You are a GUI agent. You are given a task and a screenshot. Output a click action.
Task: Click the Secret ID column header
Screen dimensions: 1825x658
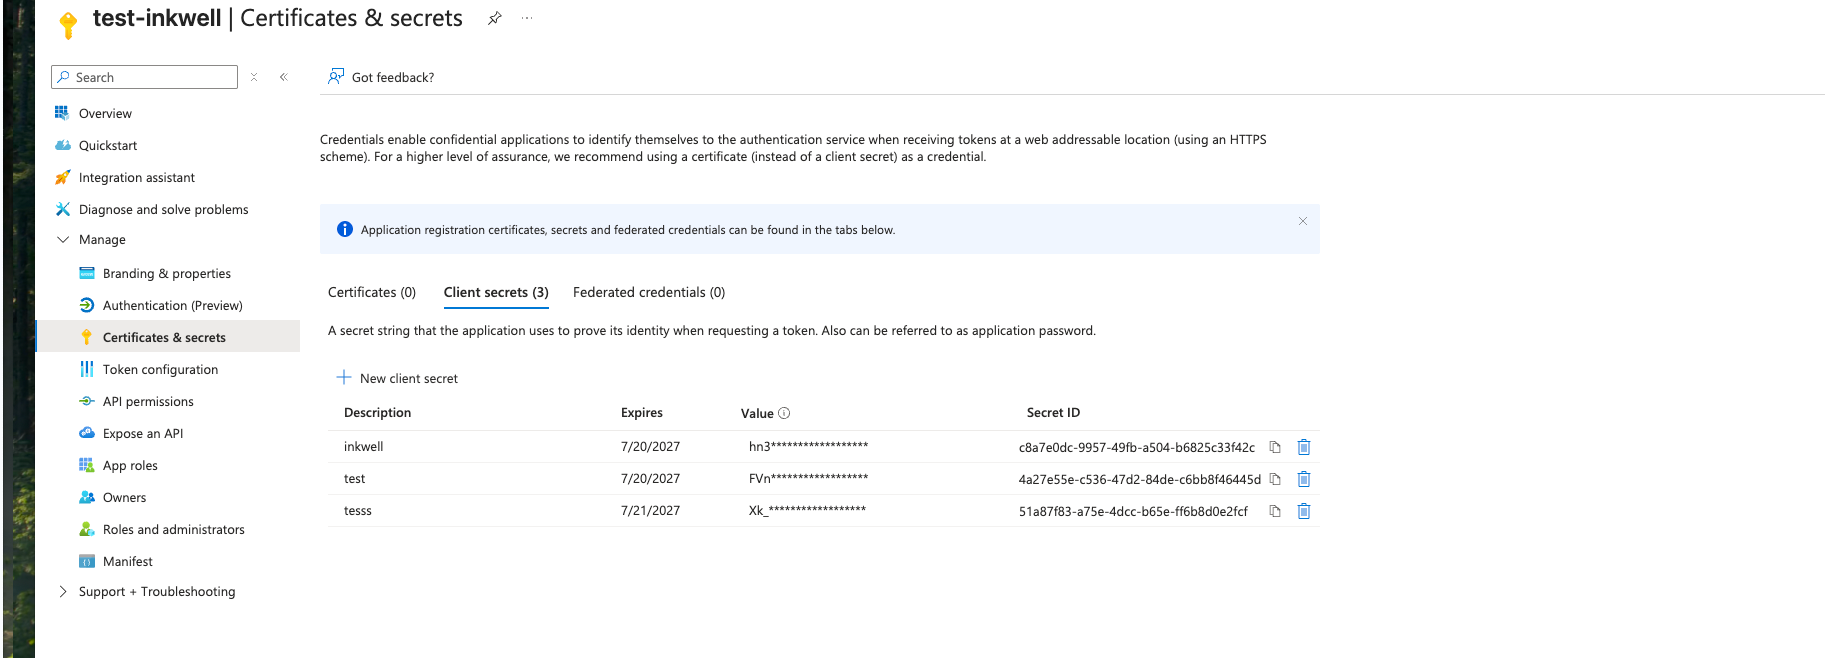click(x=1053, y=412)
